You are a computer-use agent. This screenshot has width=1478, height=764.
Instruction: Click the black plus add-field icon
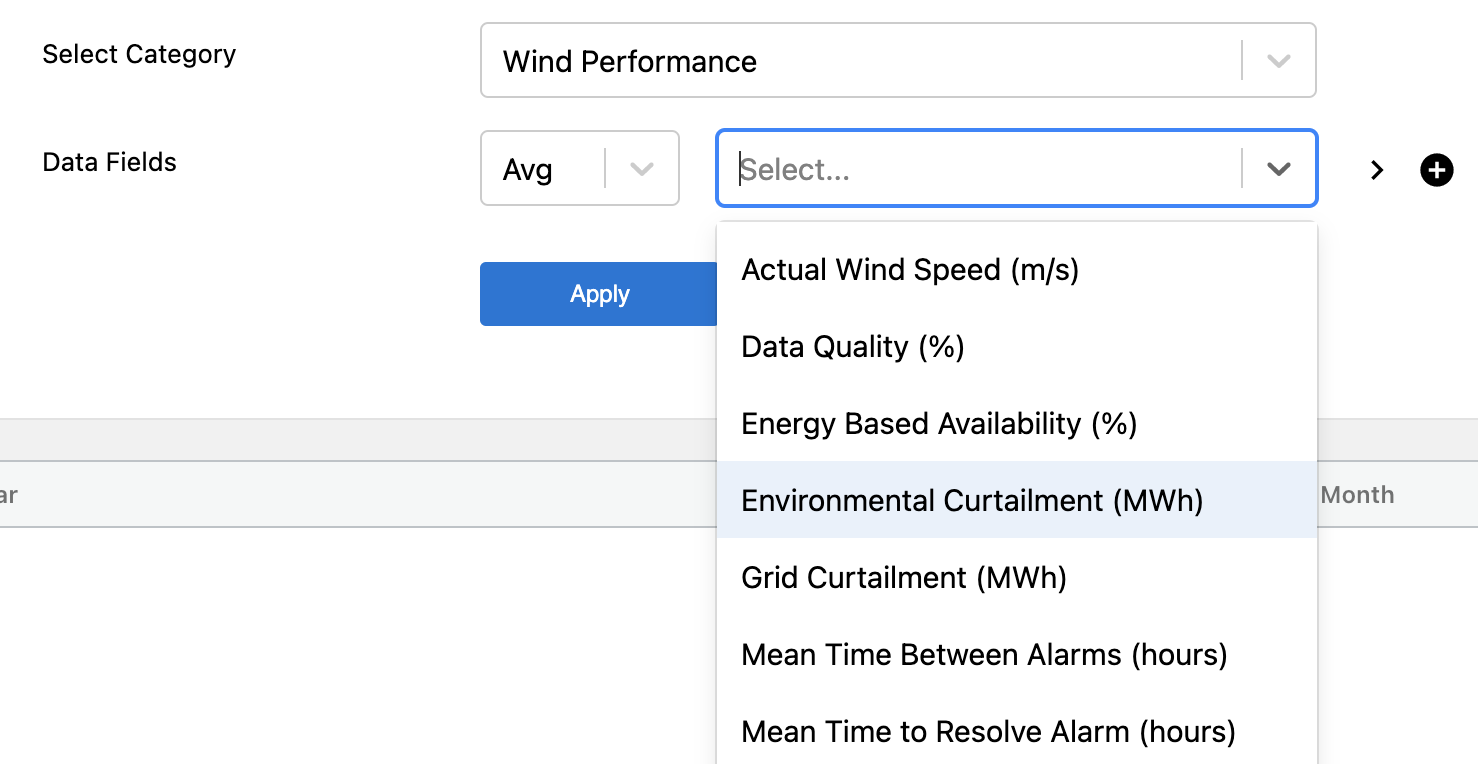(x=1437, y=170)
